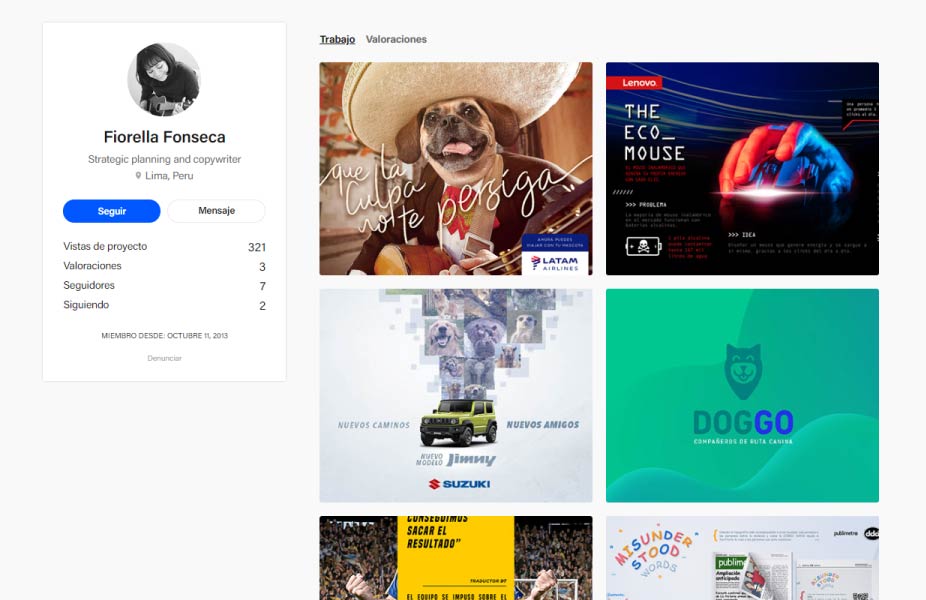This screenshot has height=600, width=926.
Task: Click the location pin icon beside Lima, Peru
Action: point(139,176)
